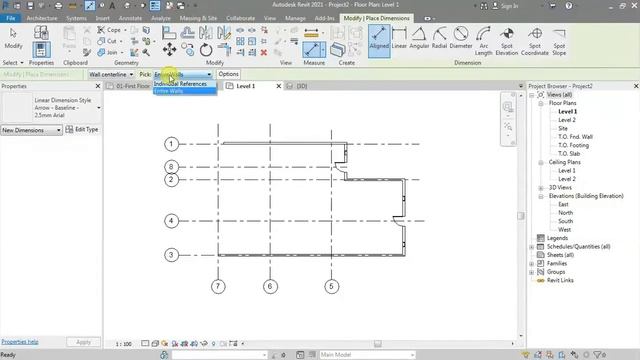Click the Edit Type button
Screen dimensions: 640x360
(82, 129)
